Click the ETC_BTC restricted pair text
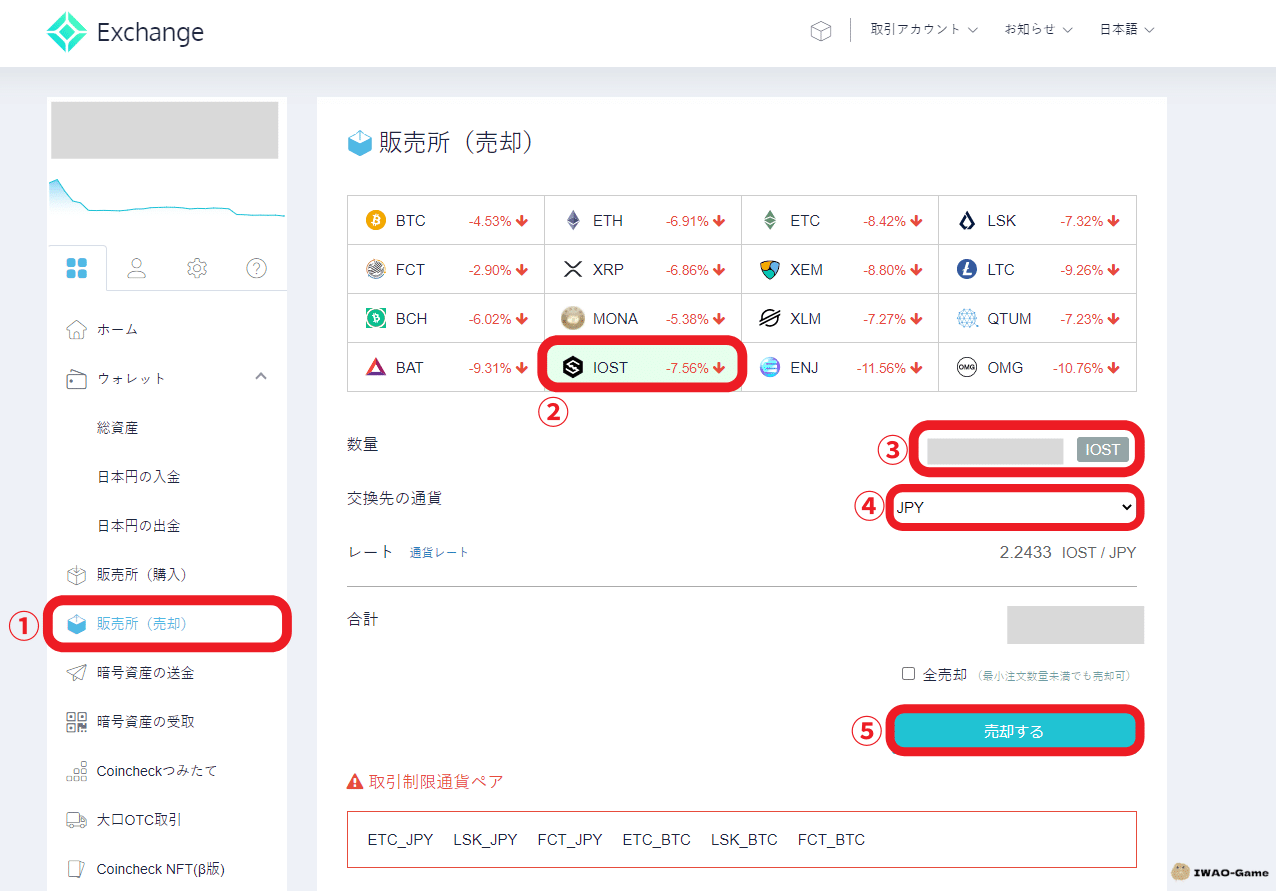 pyautogui.click(x=656, y=839)
